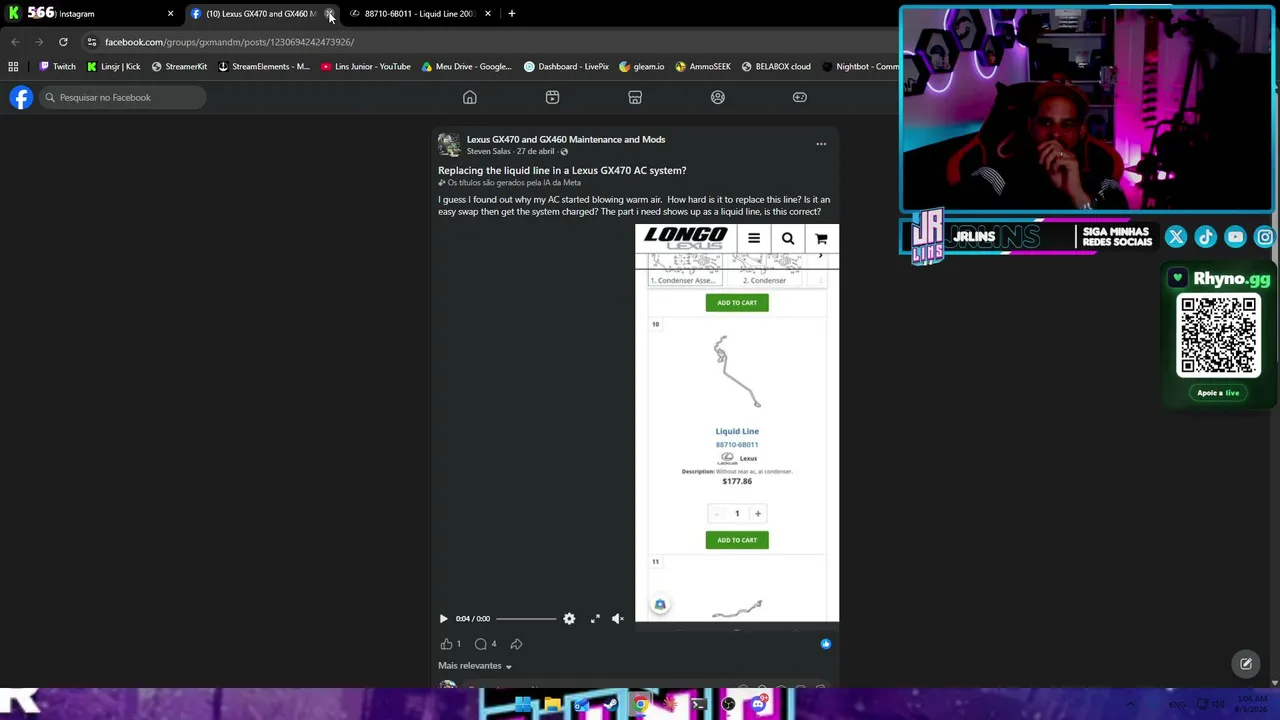Open the BELABOX cloud bookmark
The width and height of the screenshot is (1280, 720).
click(776, 67)
